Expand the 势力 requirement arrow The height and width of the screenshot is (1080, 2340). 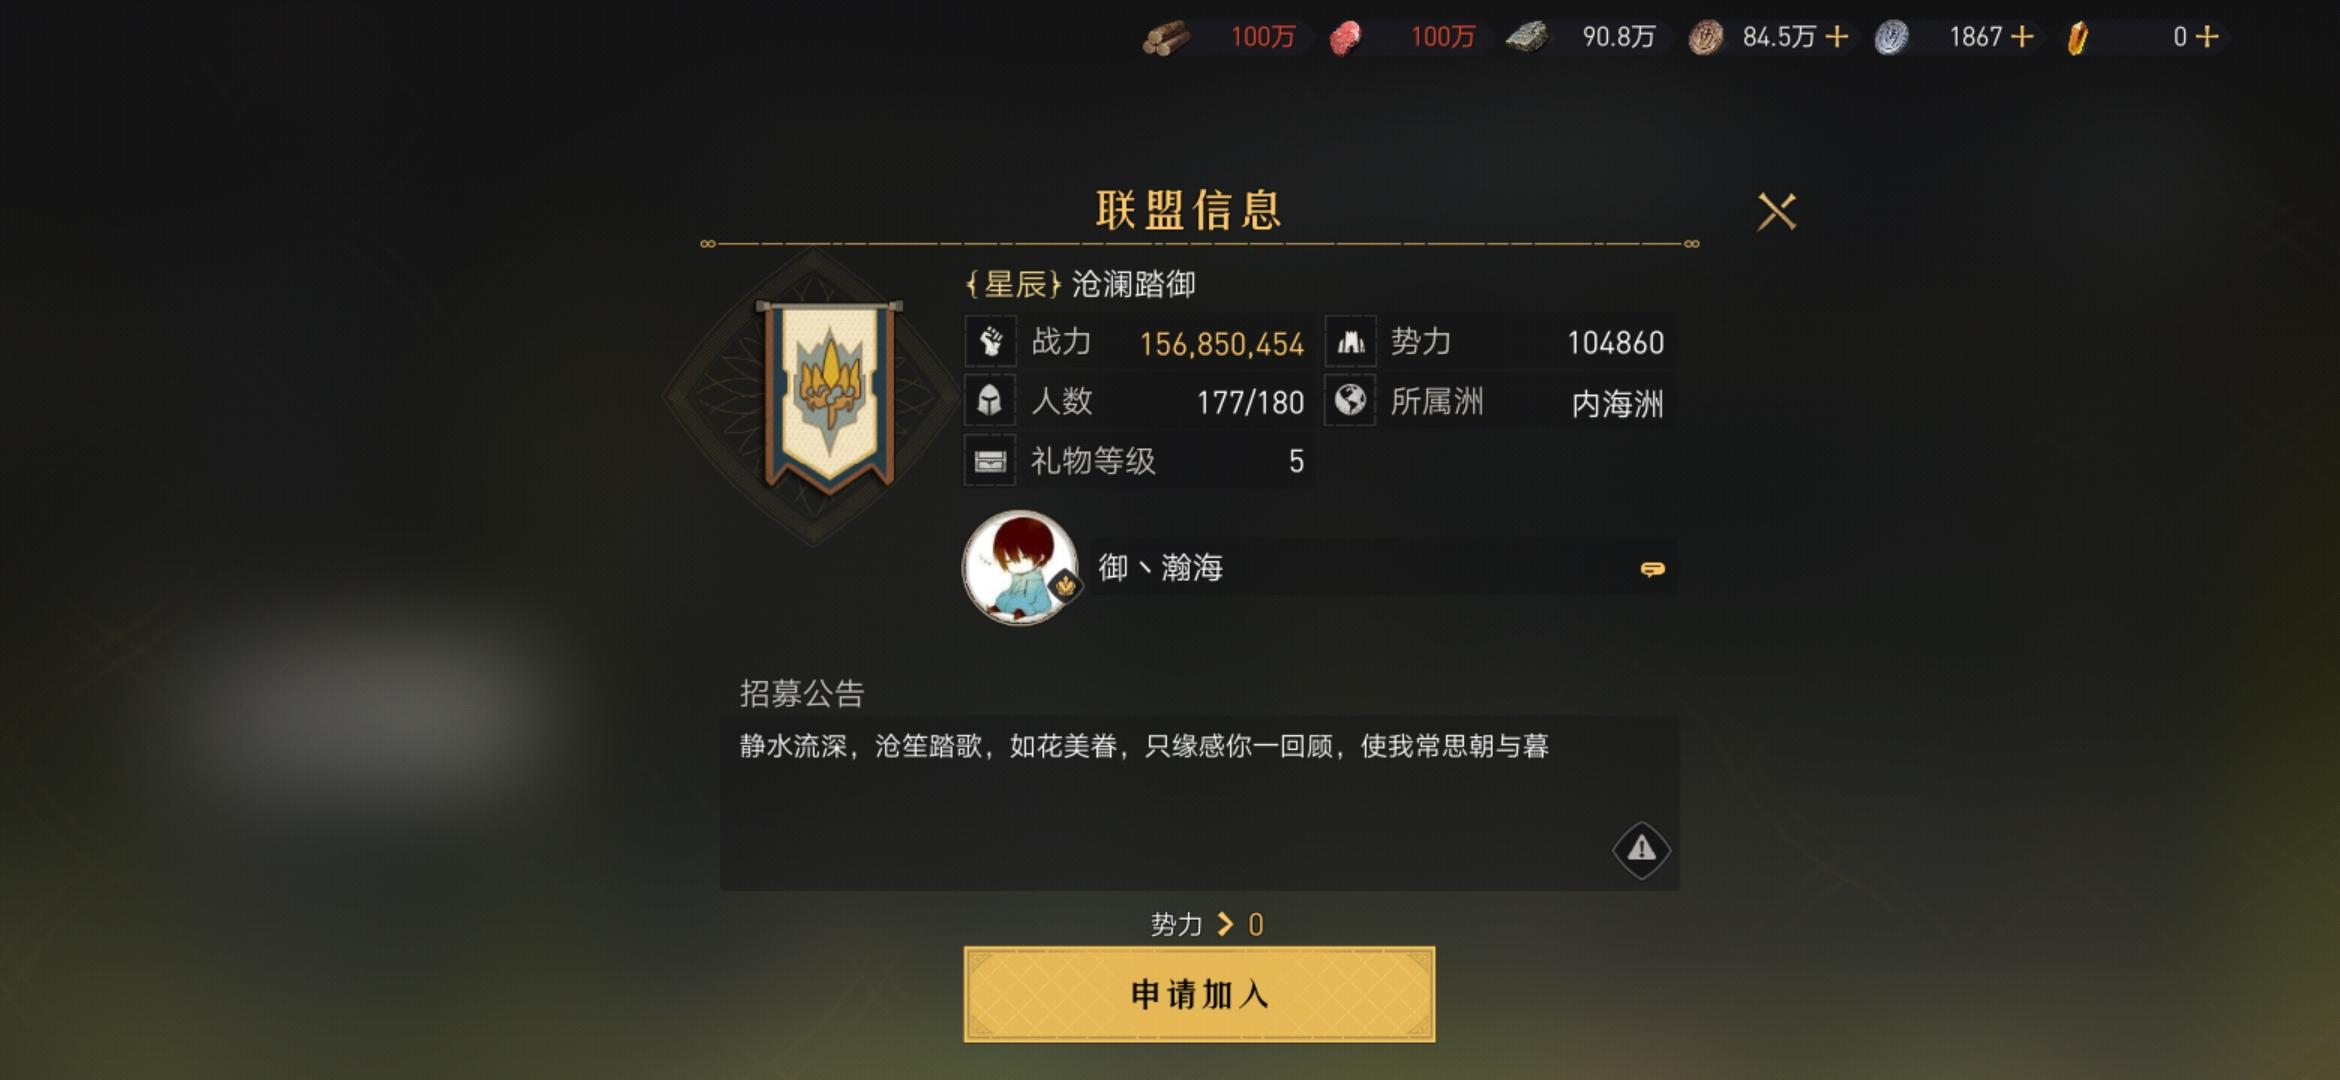[1225, 924]
